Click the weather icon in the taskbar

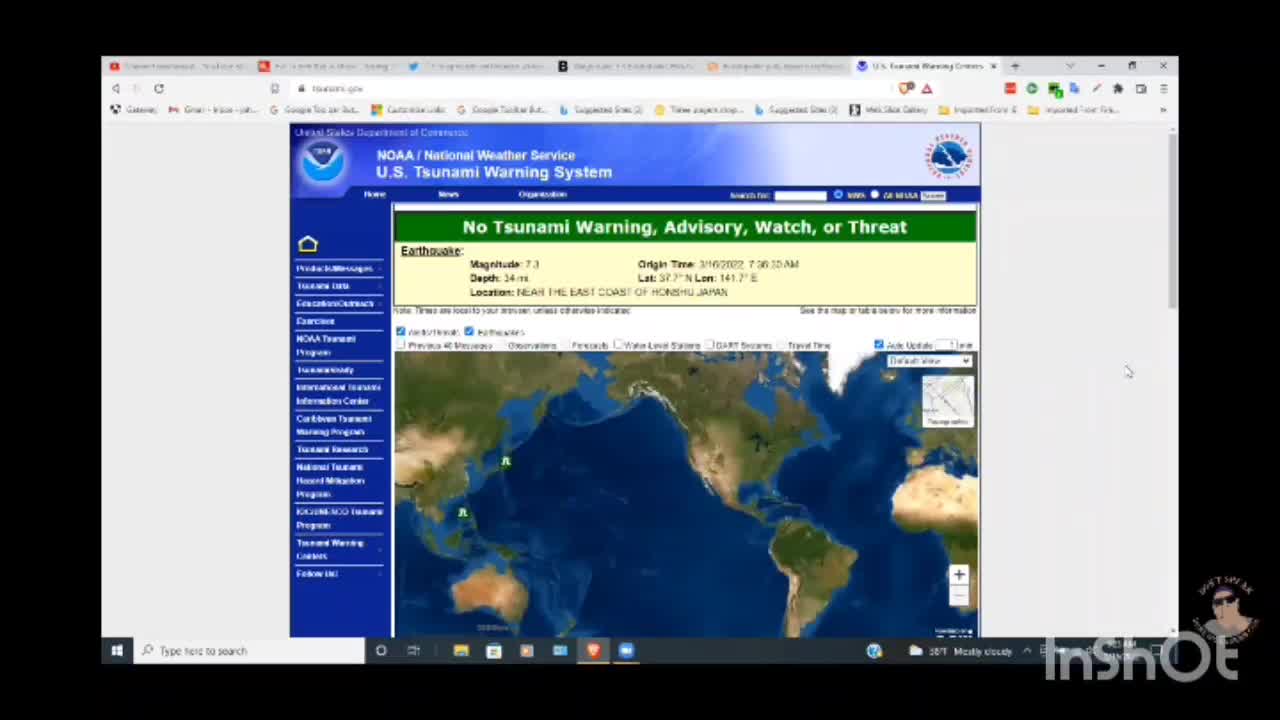coord(915,651)
